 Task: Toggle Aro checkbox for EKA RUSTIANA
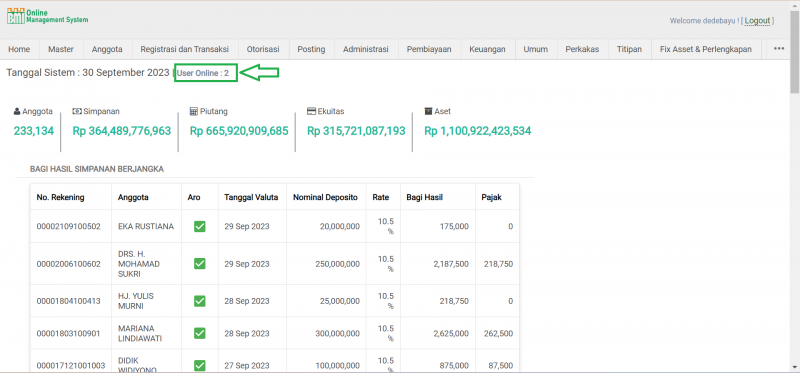tap(199, 226)
